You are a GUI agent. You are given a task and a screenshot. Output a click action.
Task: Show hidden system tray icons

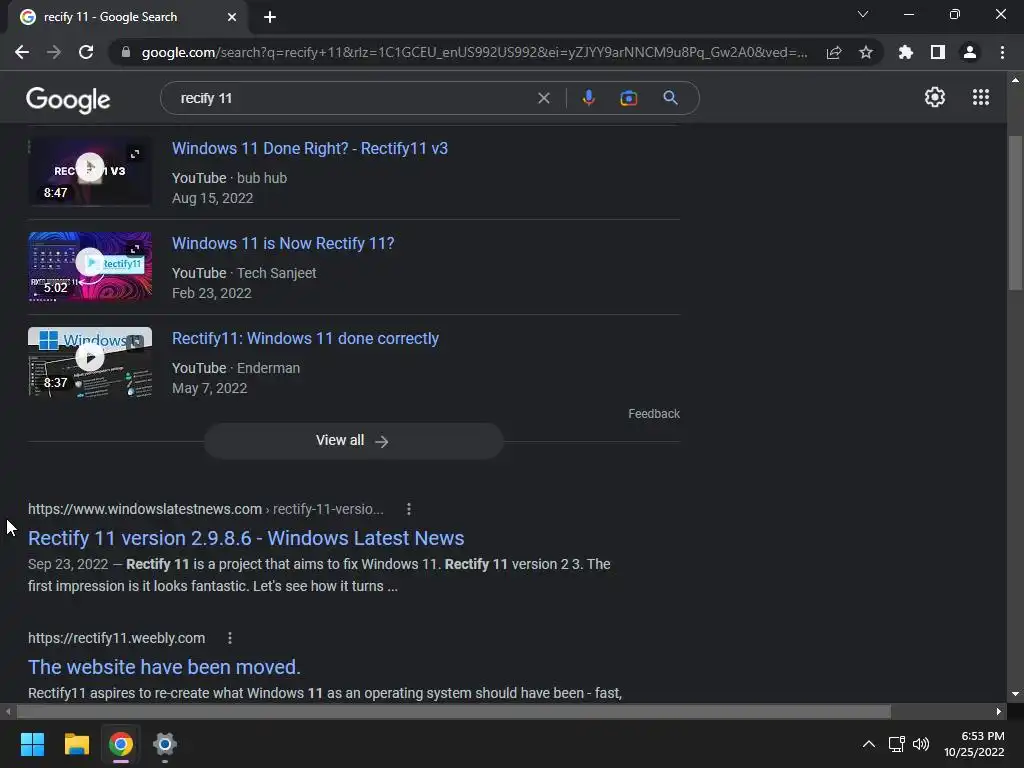(869, 744)
